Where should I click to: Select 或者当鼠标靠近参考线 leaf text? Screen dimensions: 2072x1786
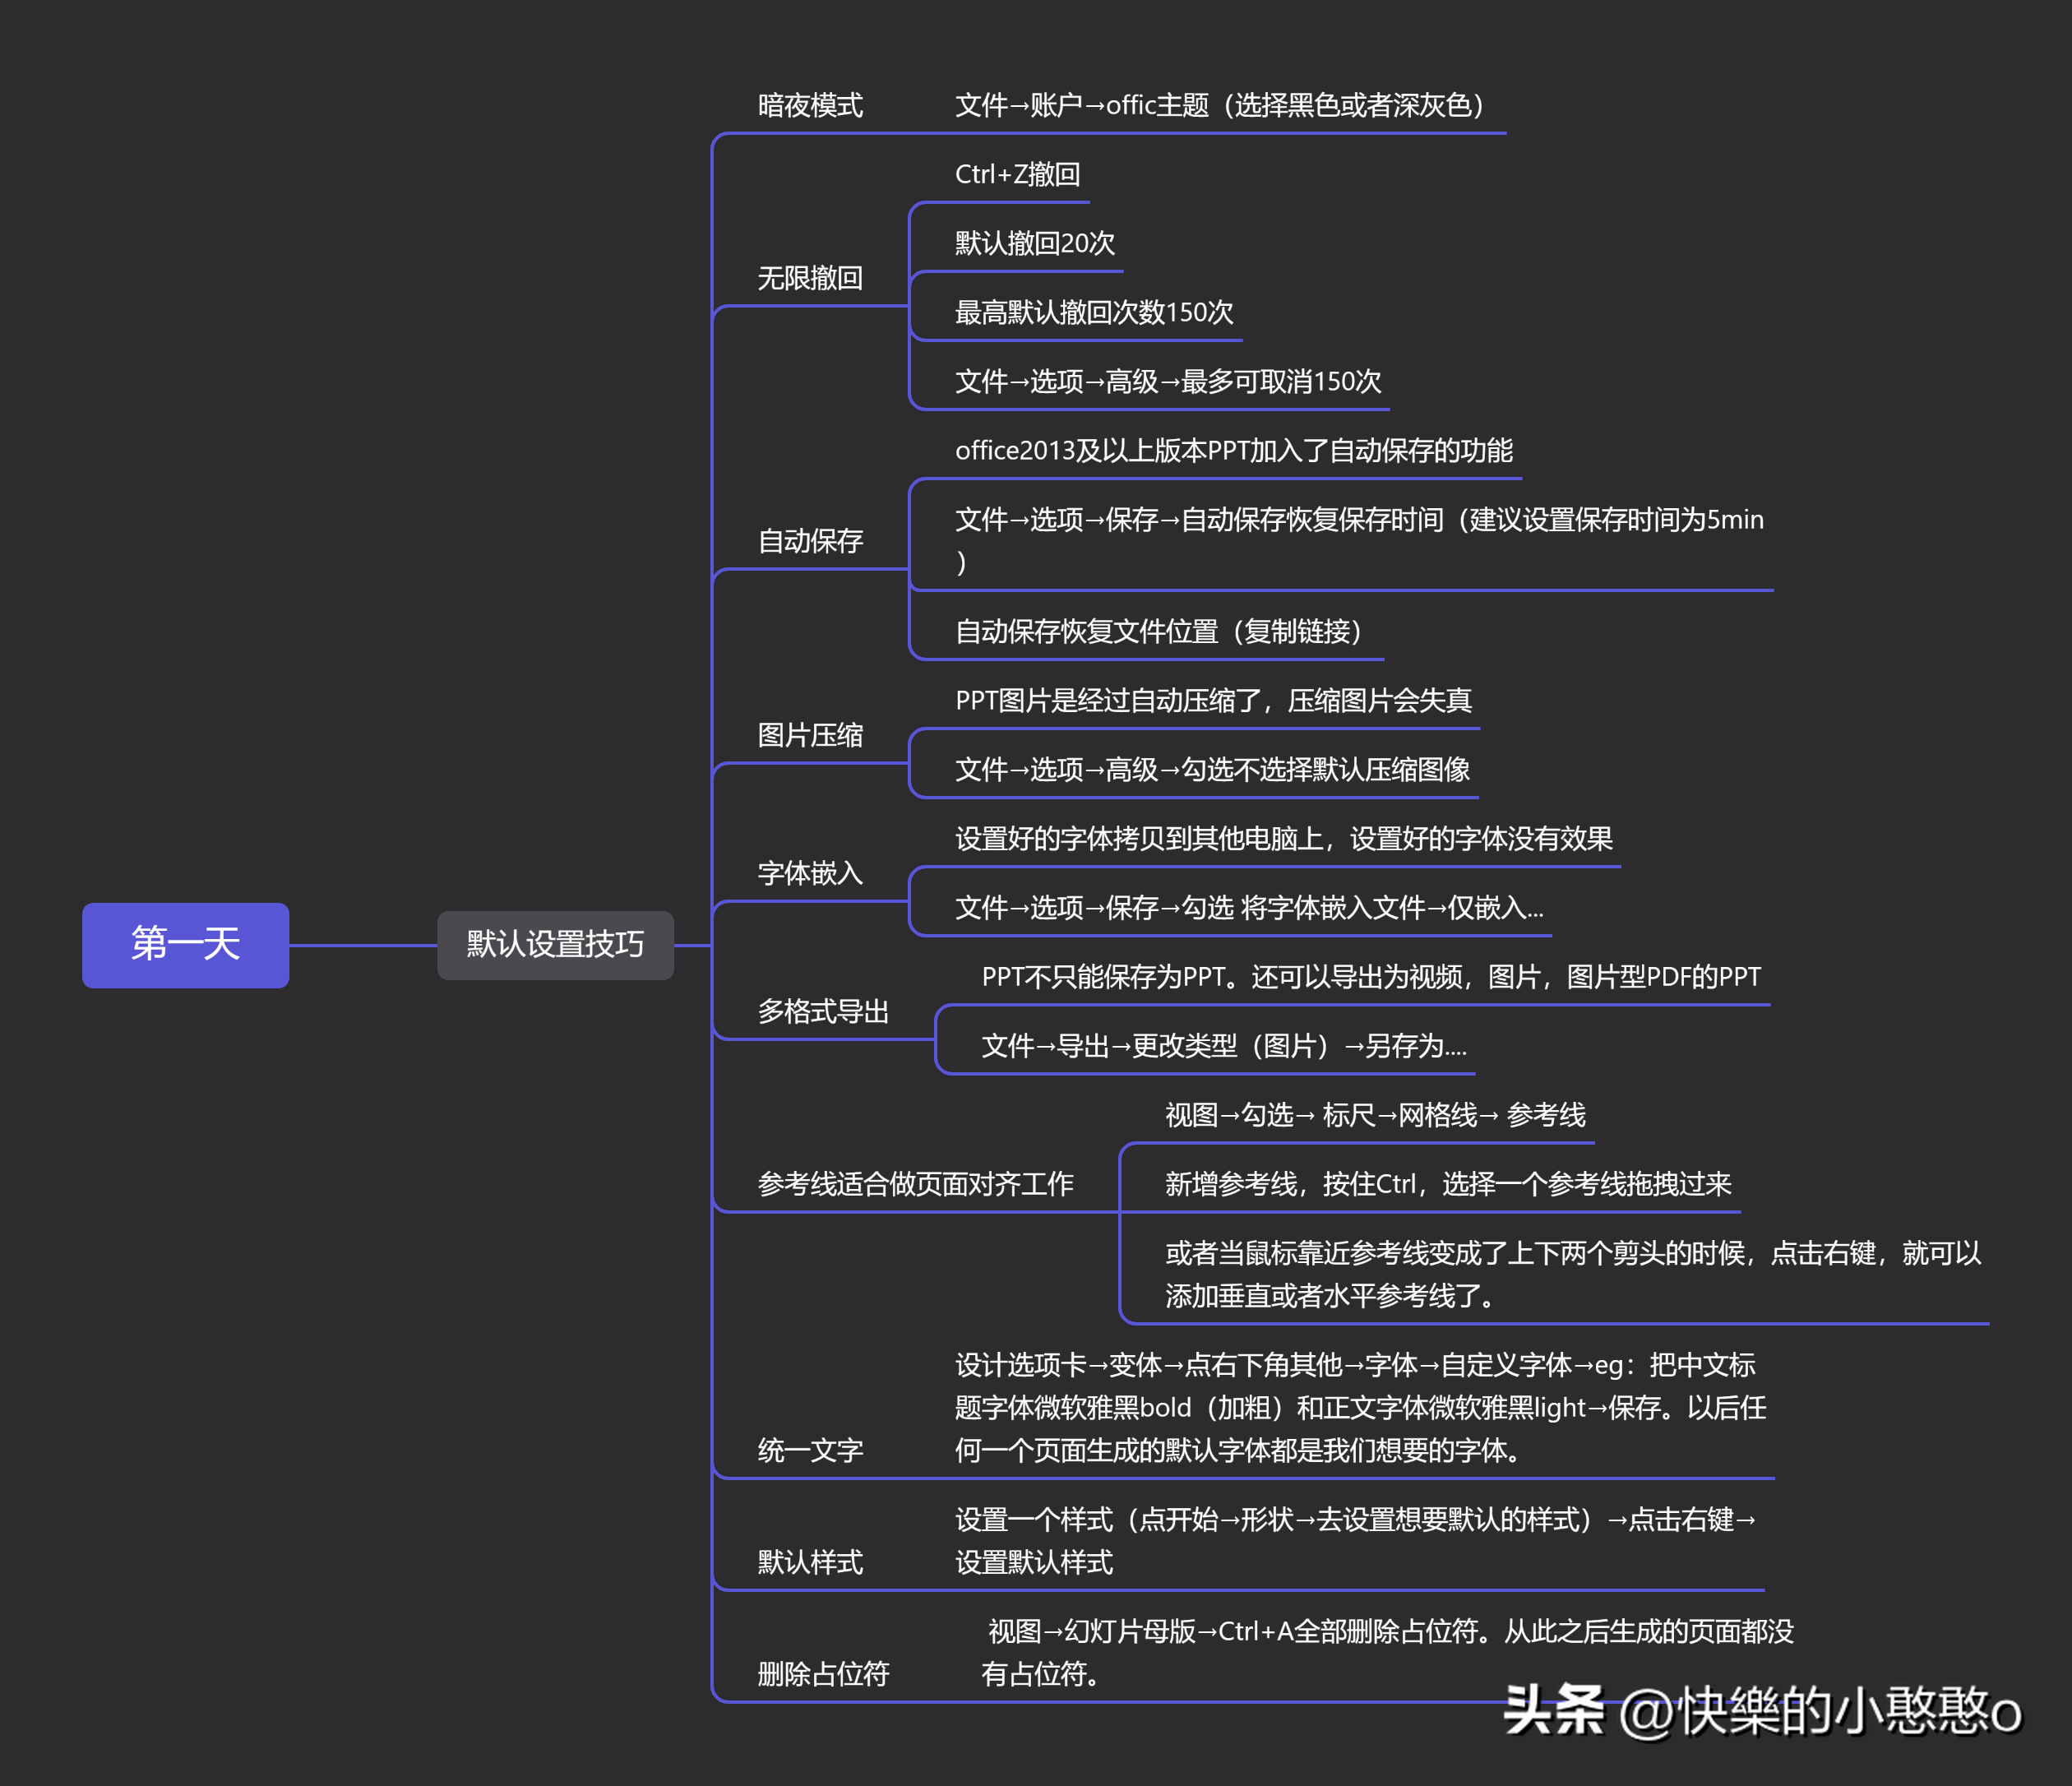(x=1573, y=1274)
